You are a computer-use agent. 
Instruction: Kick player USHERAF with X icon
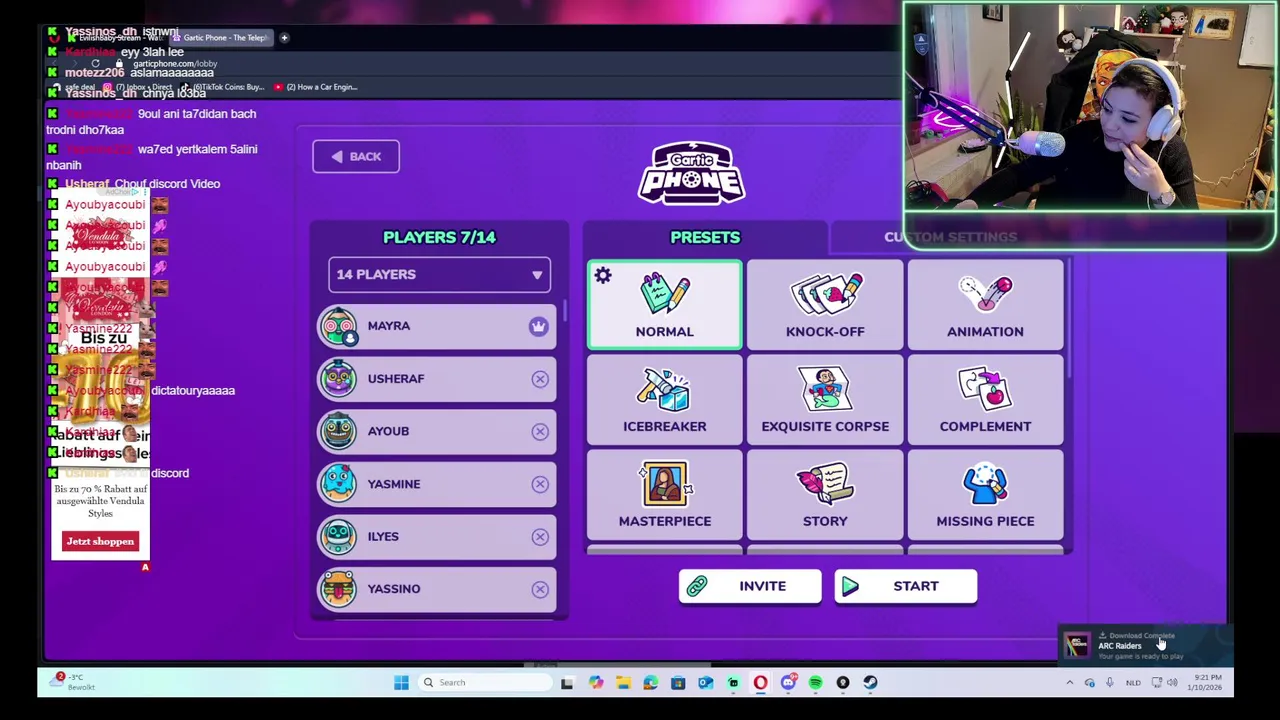[x=540, y=379]
